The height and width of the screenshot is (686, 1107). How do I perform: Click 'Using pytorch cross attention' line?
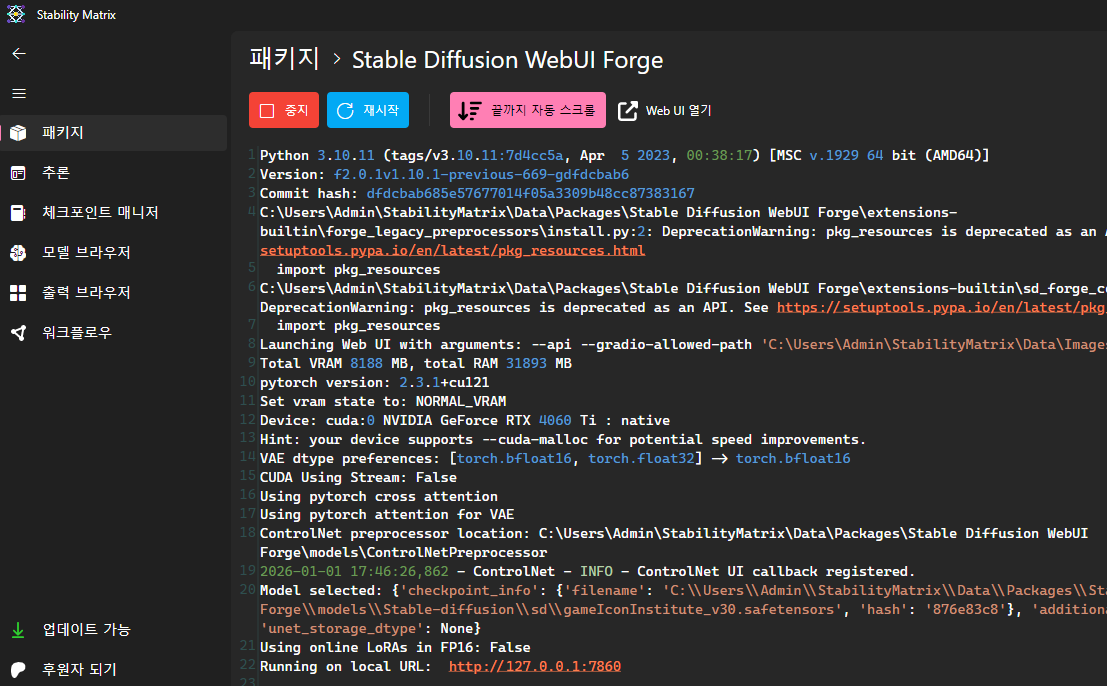[378, 497]
